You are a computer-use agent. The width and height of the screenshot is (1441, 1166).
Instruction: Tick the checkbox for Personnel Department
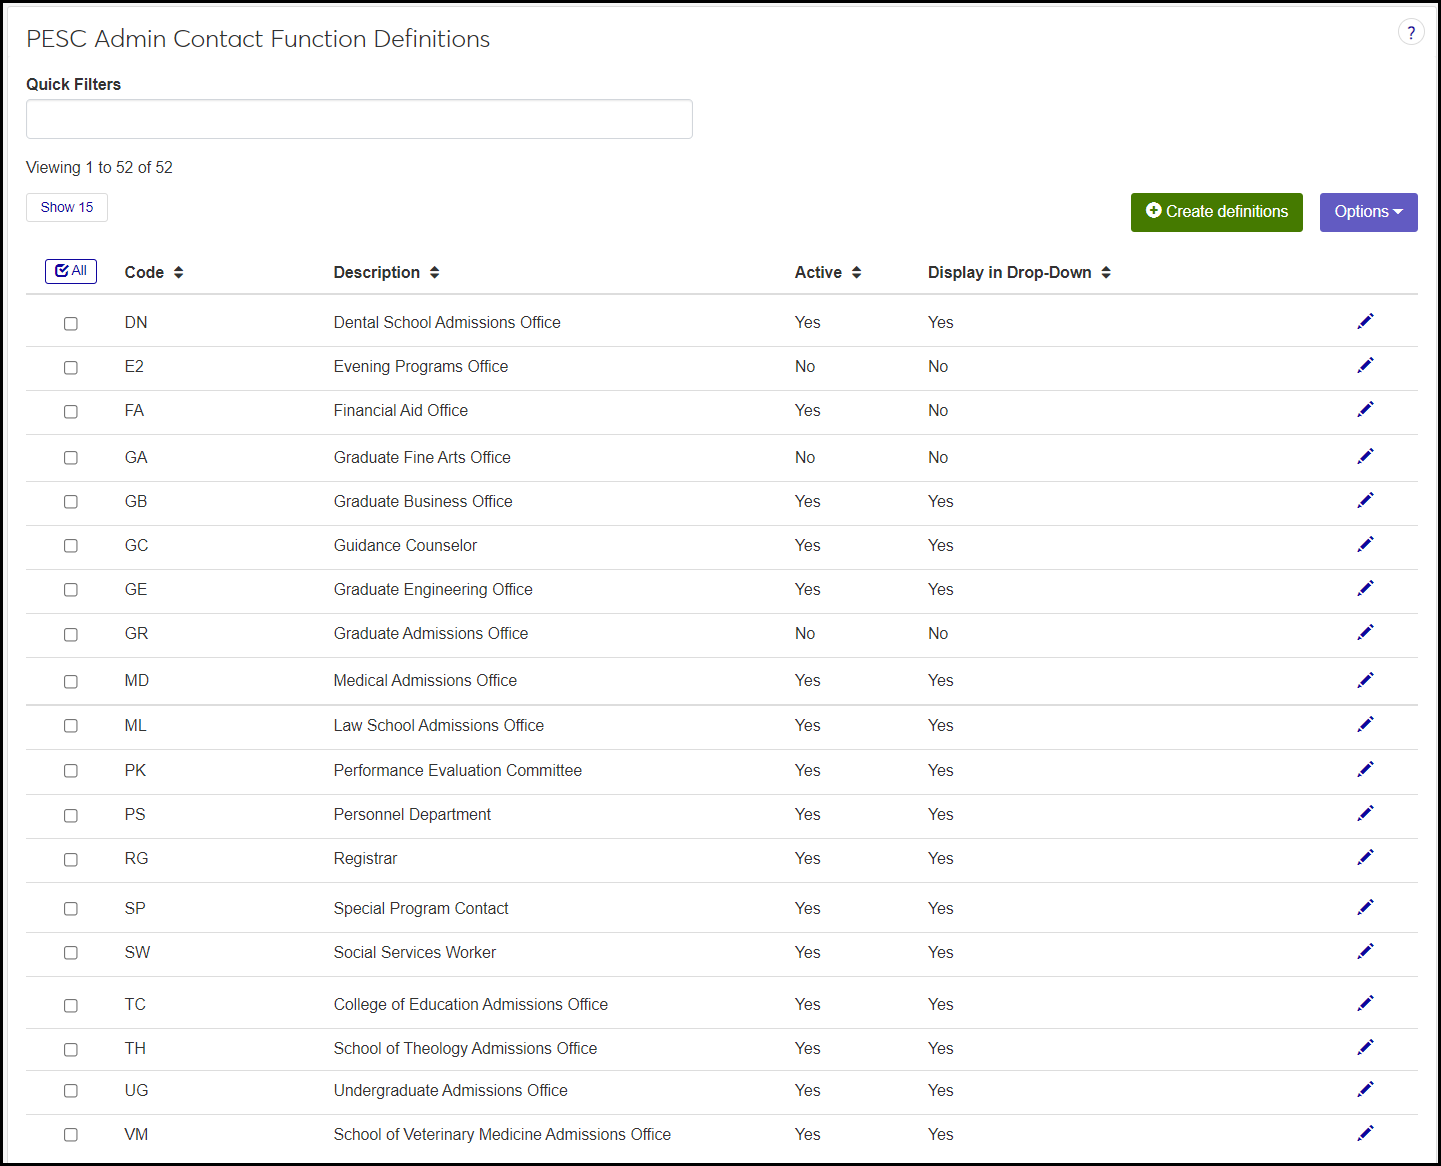pyautogui.click(x=71, y=816)
